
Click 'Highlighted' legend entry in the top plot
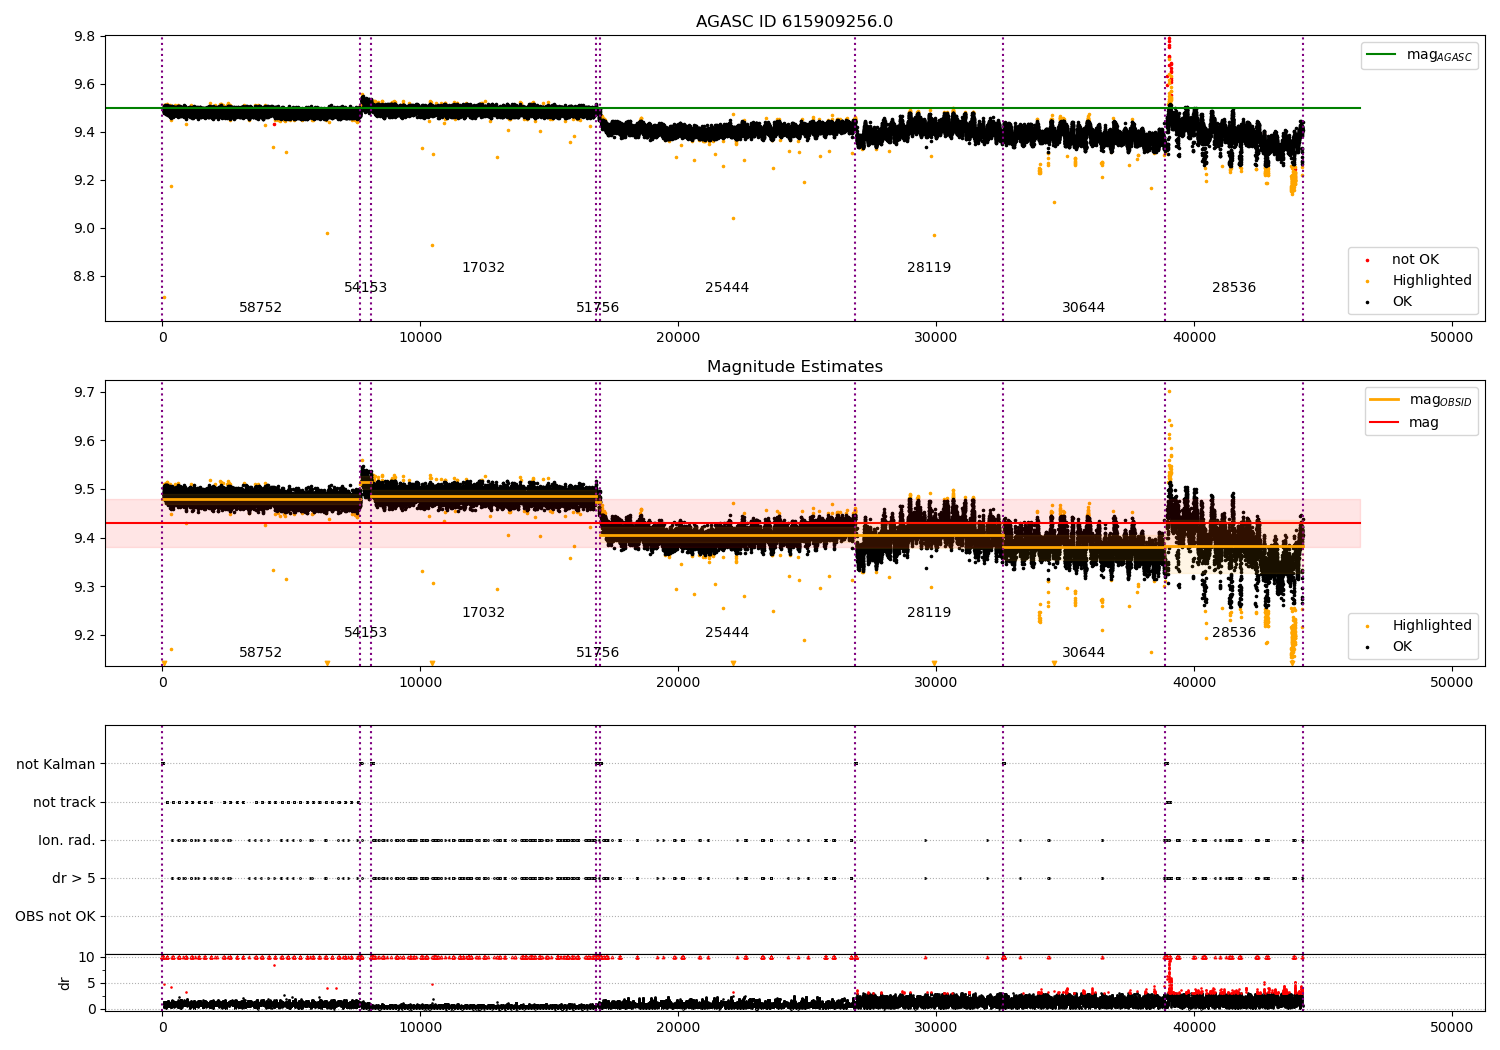pyautogui.click(x=1432, y=281)
